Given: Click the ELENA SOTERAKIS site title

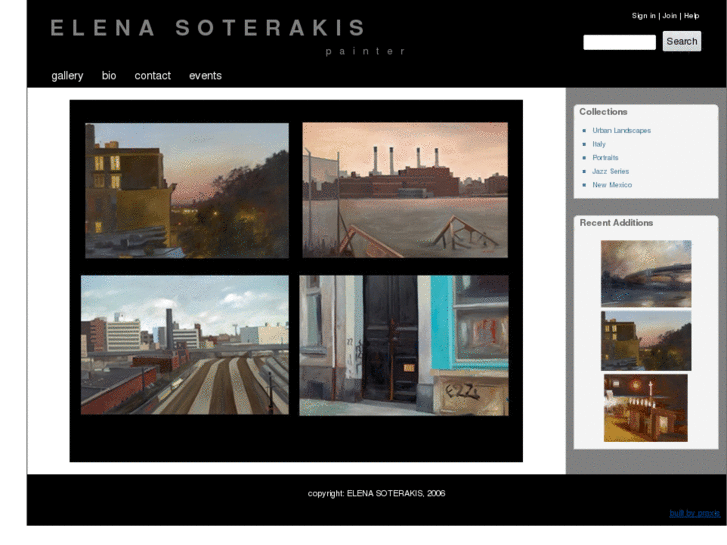Looking at the screenshot, I should pyautogui.click(x=208, y=28).
